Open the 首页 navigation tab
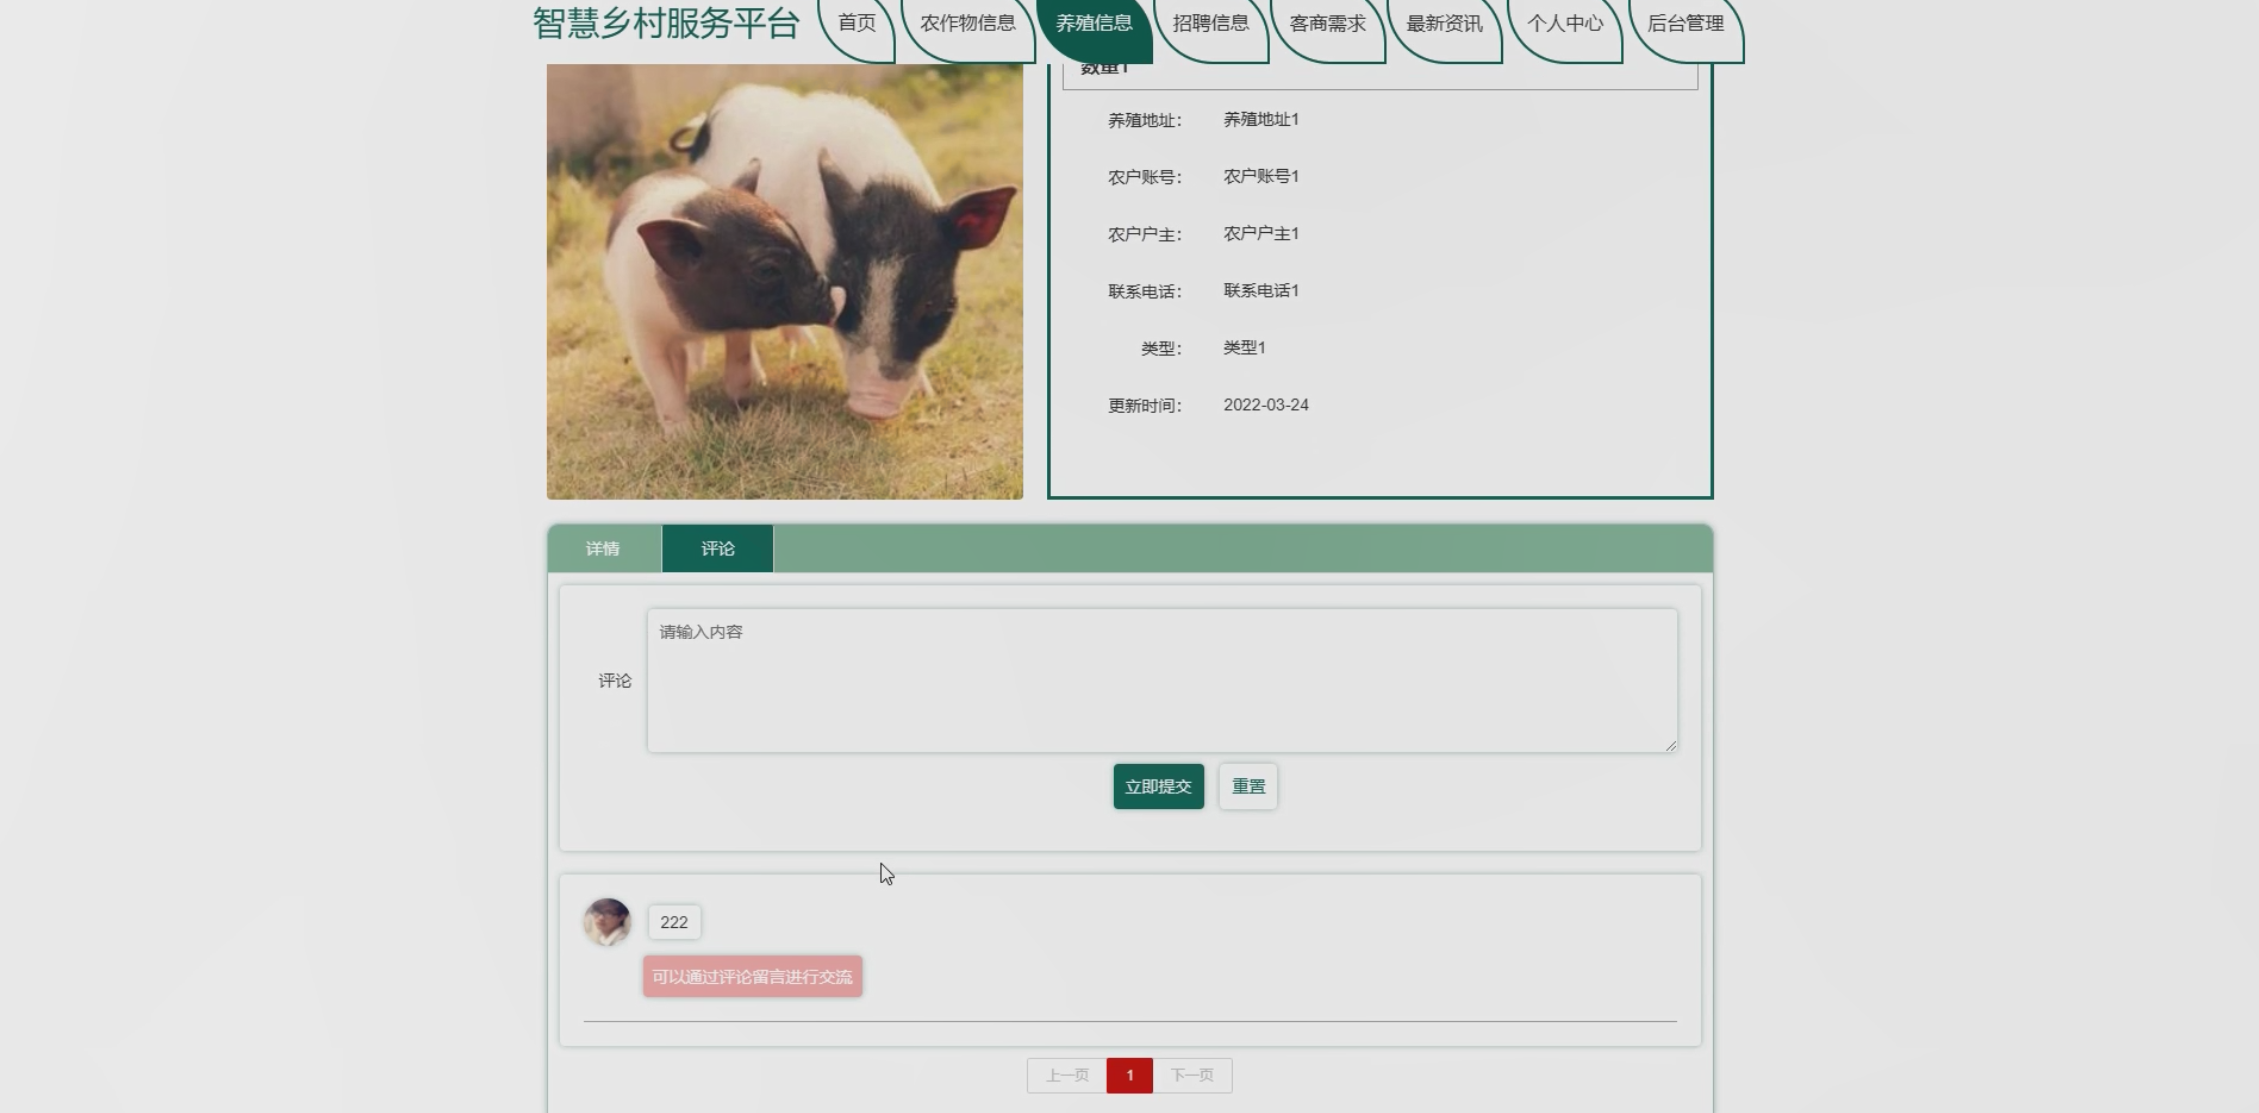Image resolution: width=2259 pixels, height=1113 pixels. pyautogui.click(x=856, y=24)
